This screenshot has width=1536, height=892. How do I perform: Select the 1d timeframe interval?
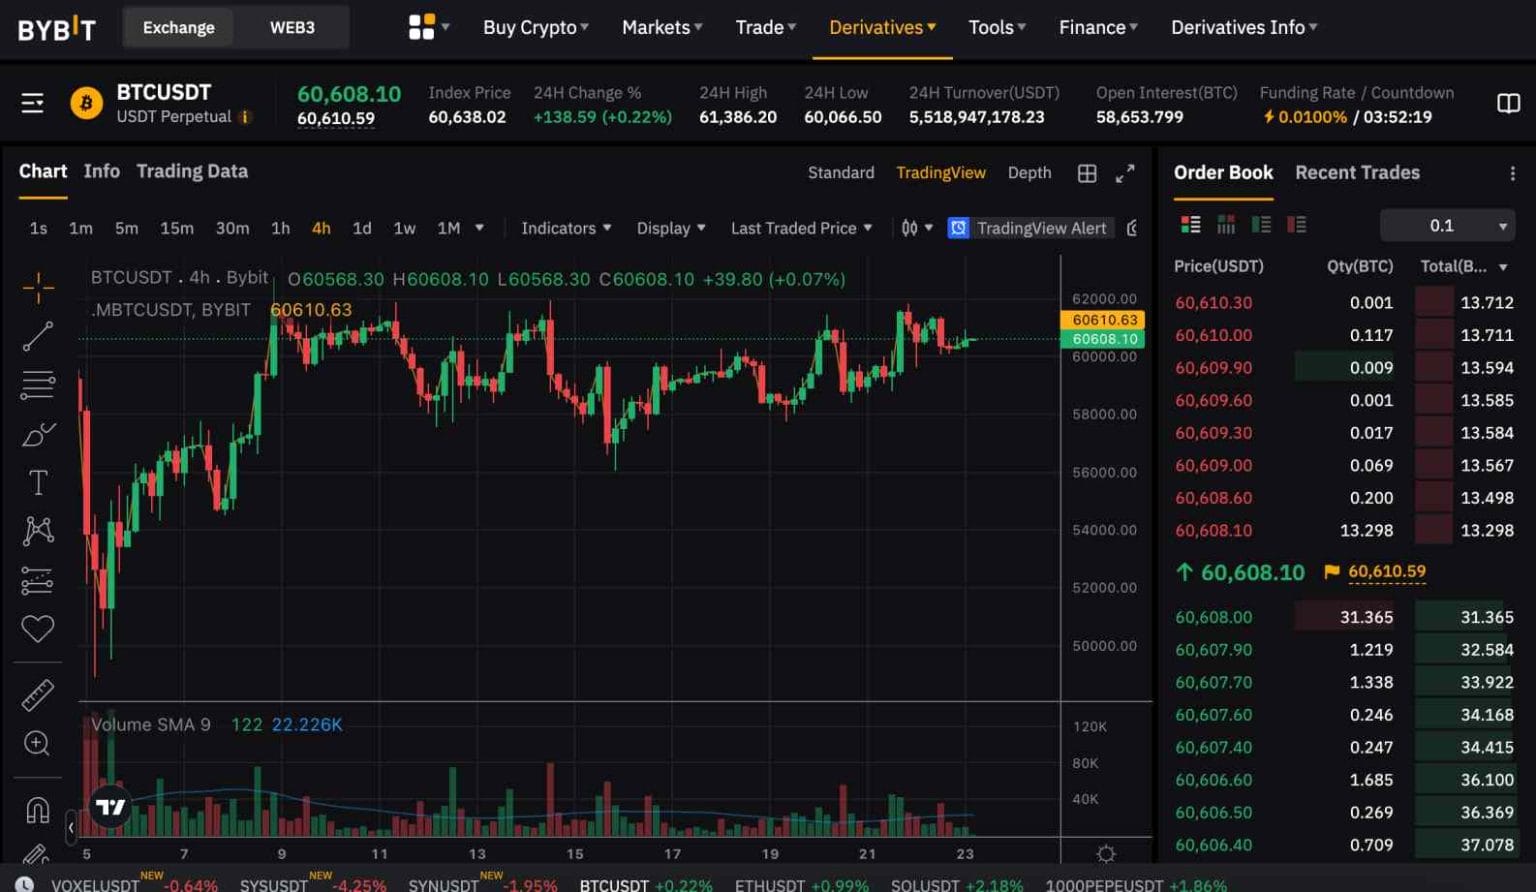click(x=362, y=228)
